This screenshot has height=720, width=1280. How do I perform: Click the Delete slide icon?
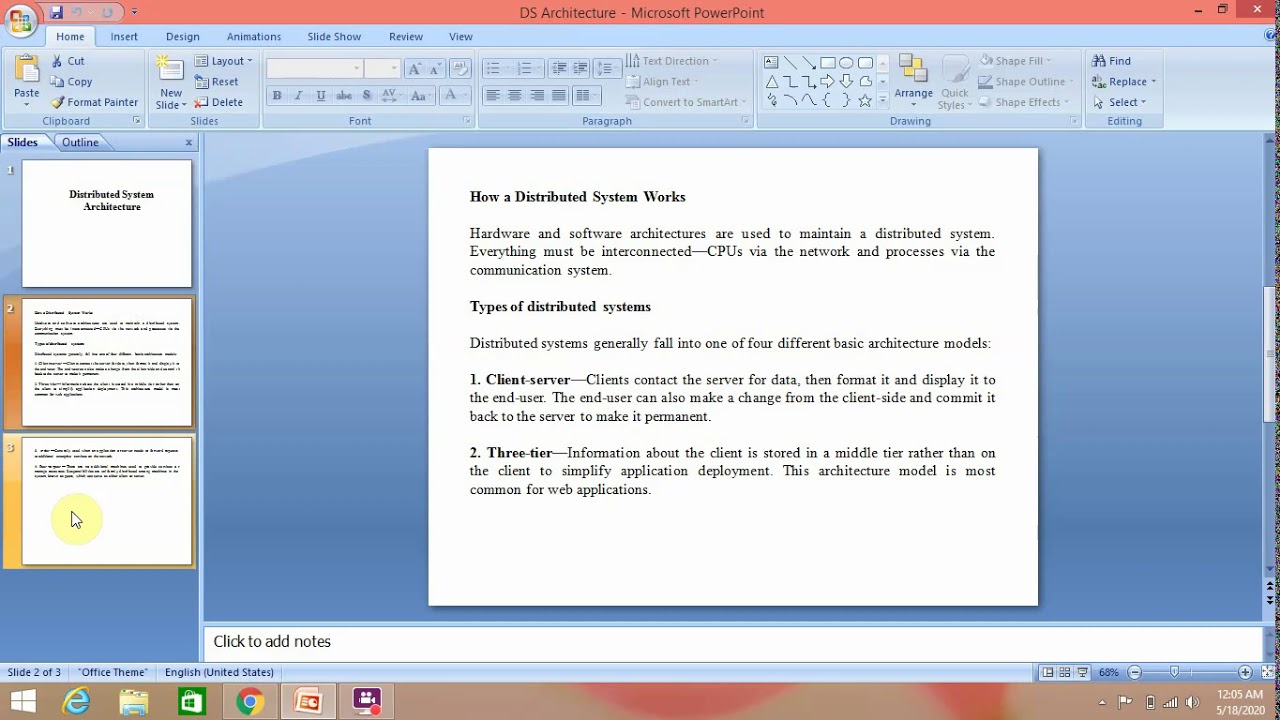pos(201,102)
